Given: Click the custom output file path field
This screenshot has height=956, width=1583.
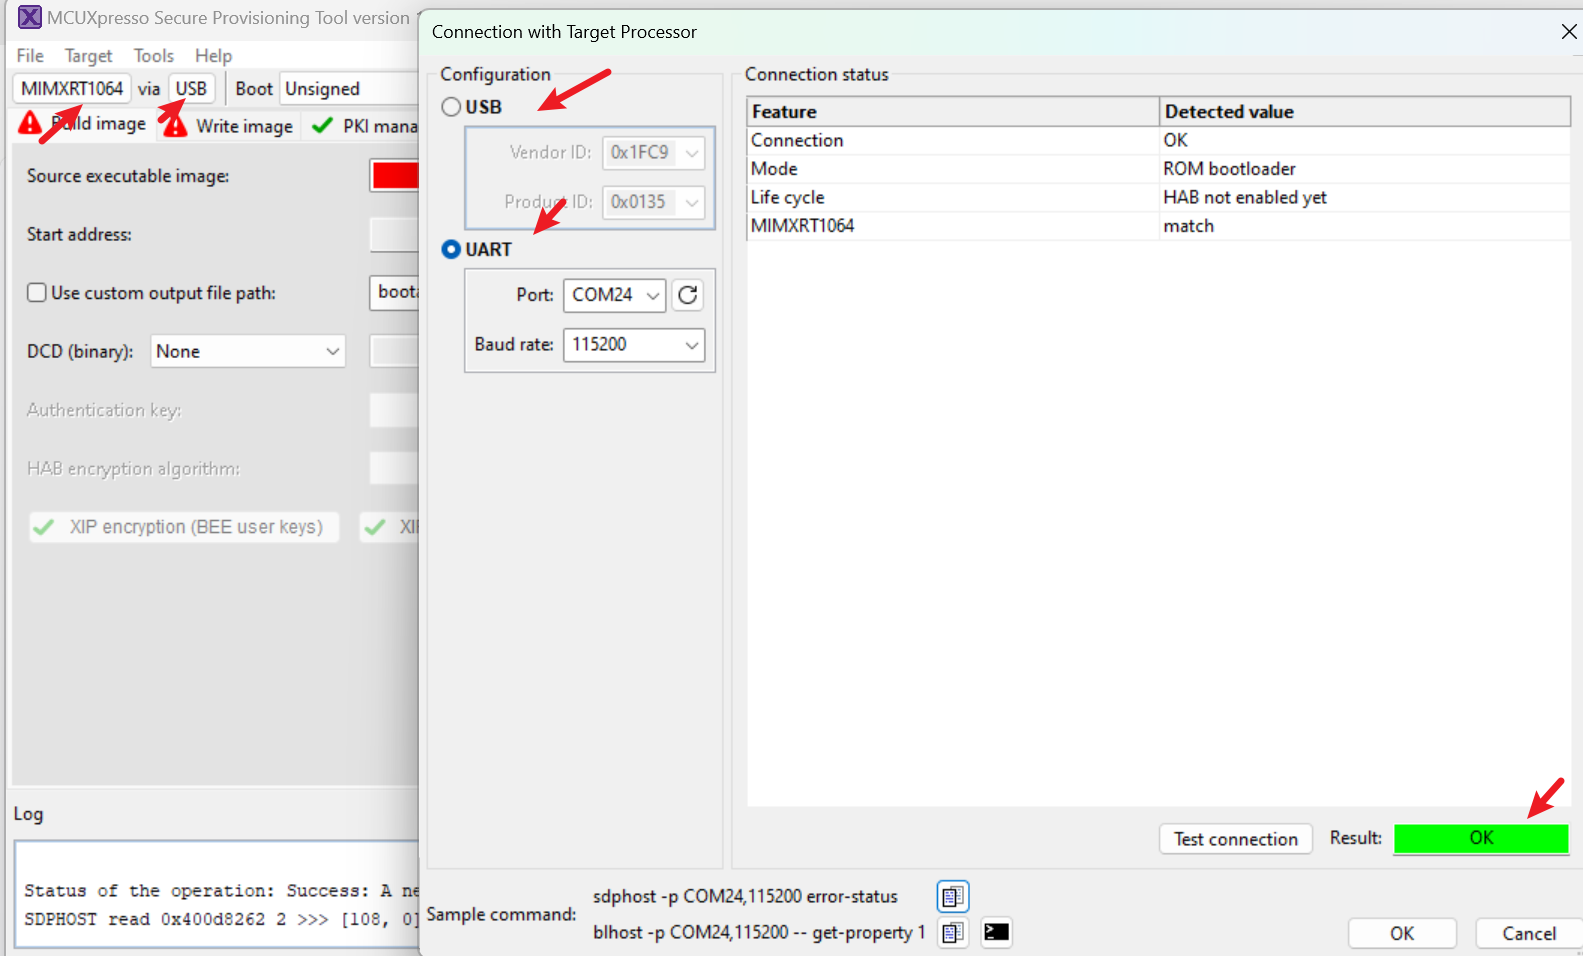Looking at the screenshot, I should (395, 292).
